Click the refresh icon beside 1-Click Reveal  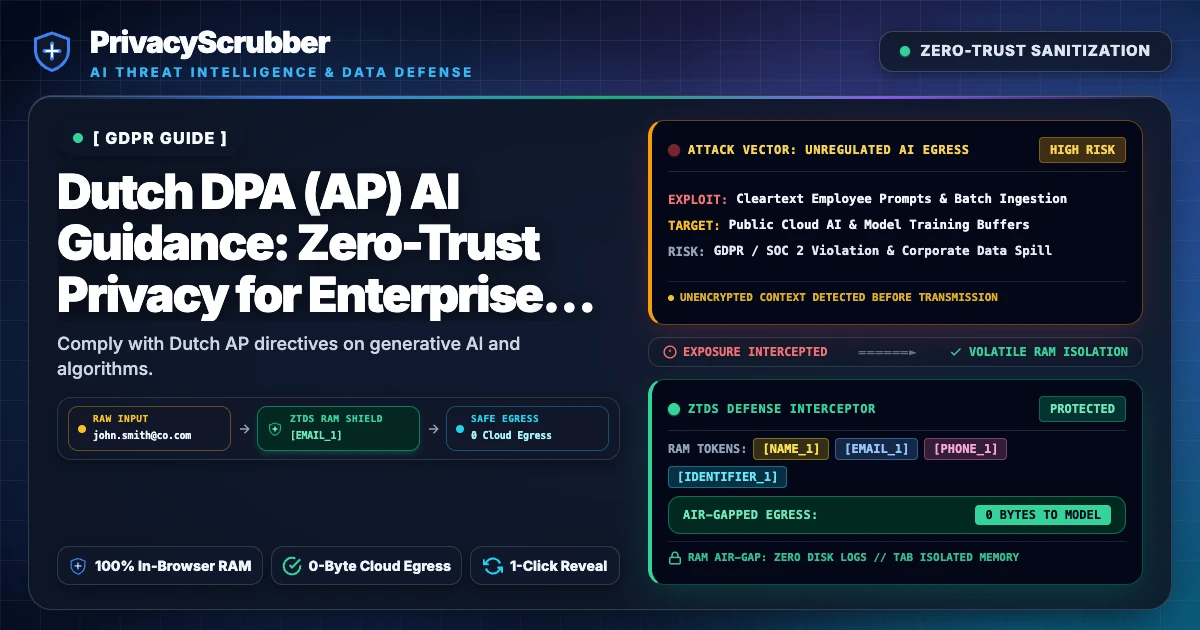pos(492,566)
